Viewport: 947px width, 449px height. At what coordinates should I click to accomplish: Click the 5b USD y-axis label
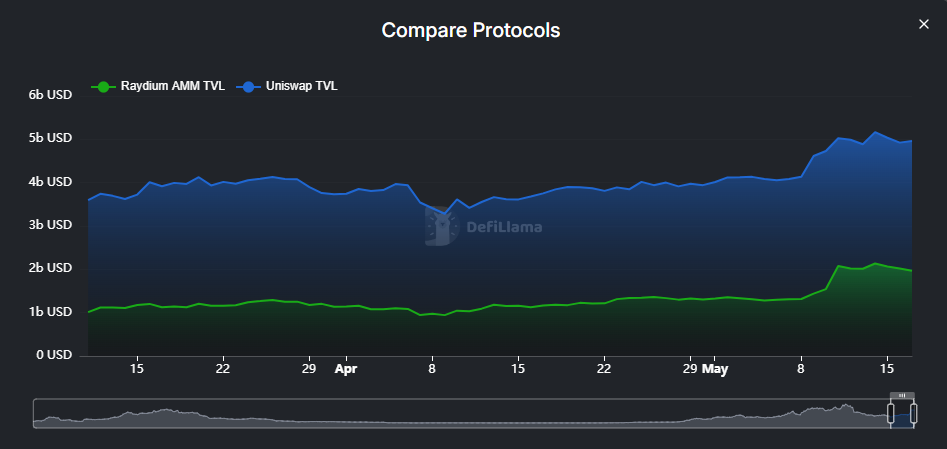click(x=50, y=138)
